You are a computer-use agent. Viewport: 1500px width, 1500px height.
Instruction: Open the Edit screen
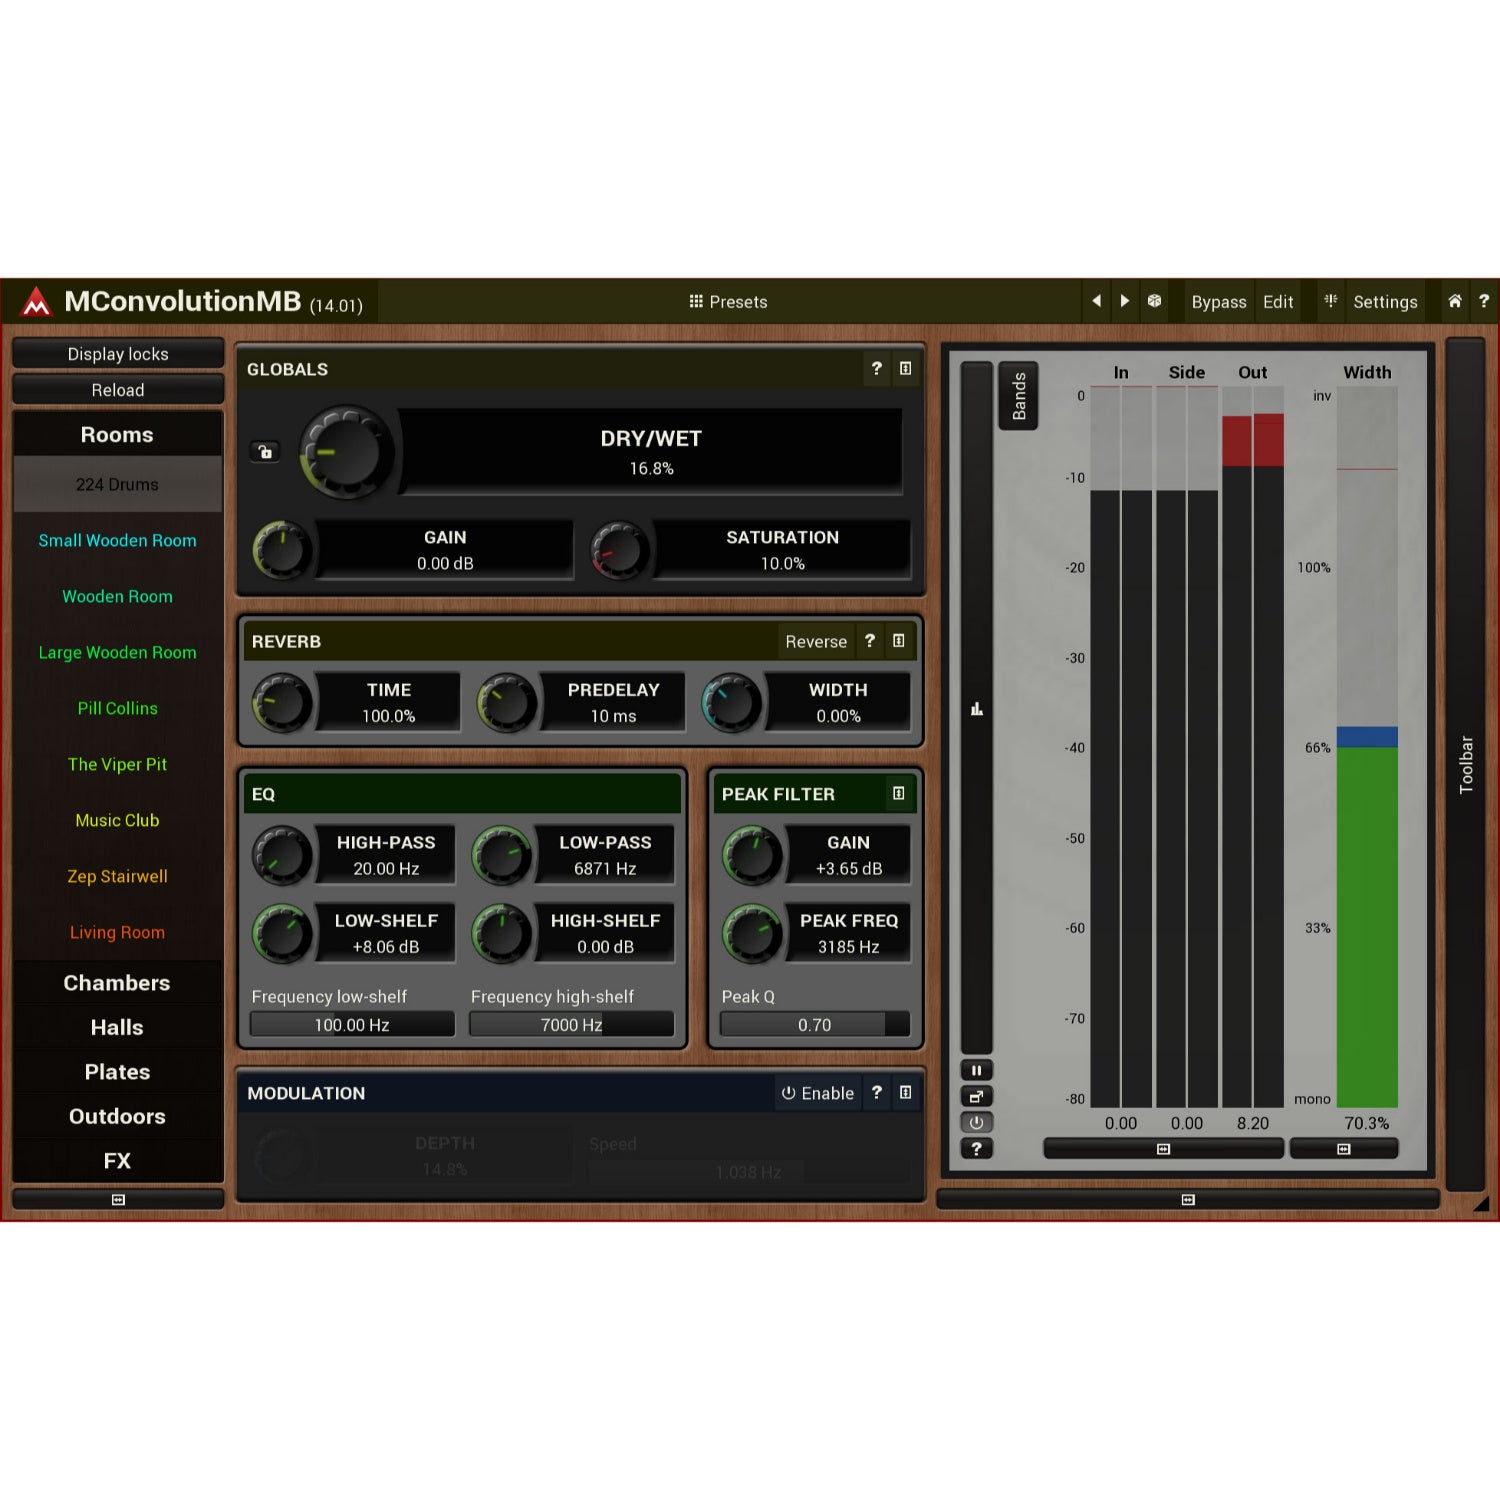(x=1278, y=302)
